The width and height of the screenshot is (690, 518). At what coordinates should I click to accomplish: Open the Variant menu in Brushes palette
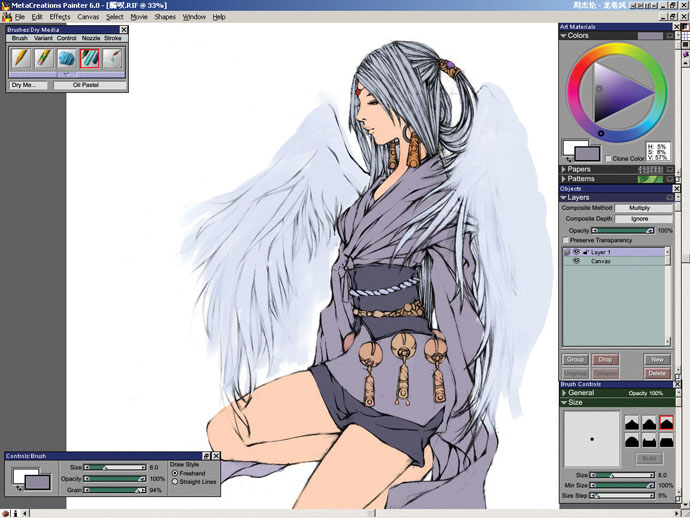[43, 38]
